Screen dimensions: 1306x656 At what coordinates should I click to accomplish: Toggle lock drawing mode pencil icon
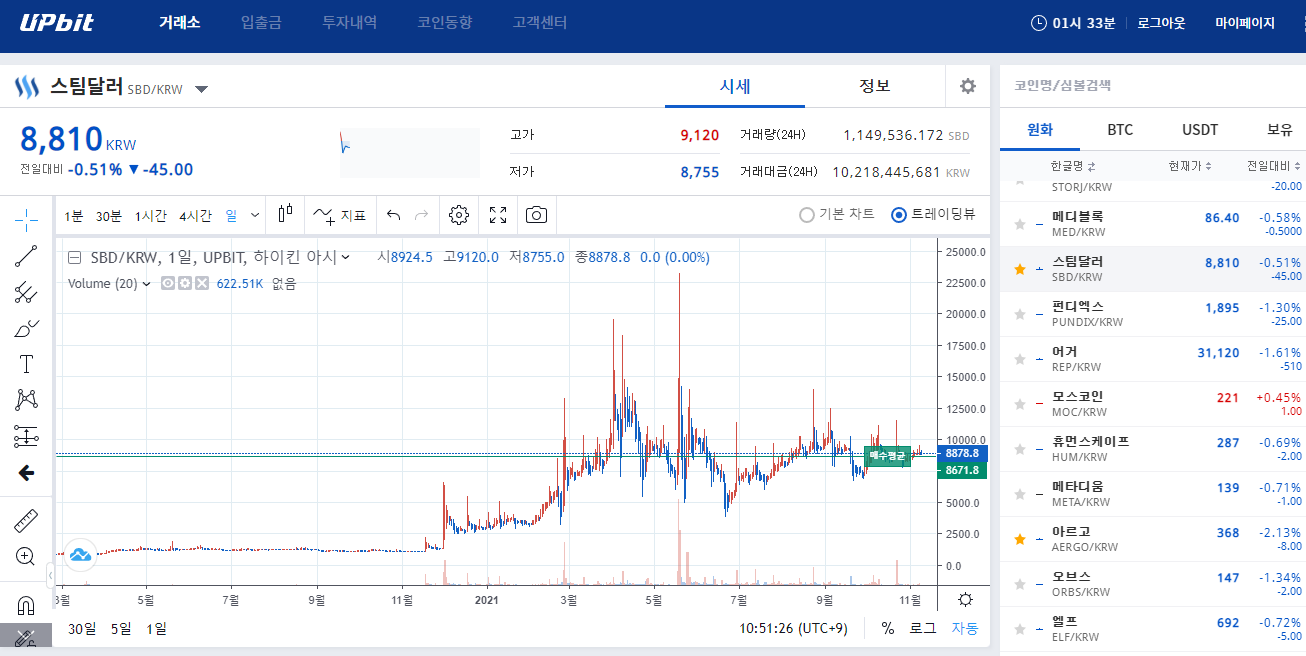click(x=26, y=638)
